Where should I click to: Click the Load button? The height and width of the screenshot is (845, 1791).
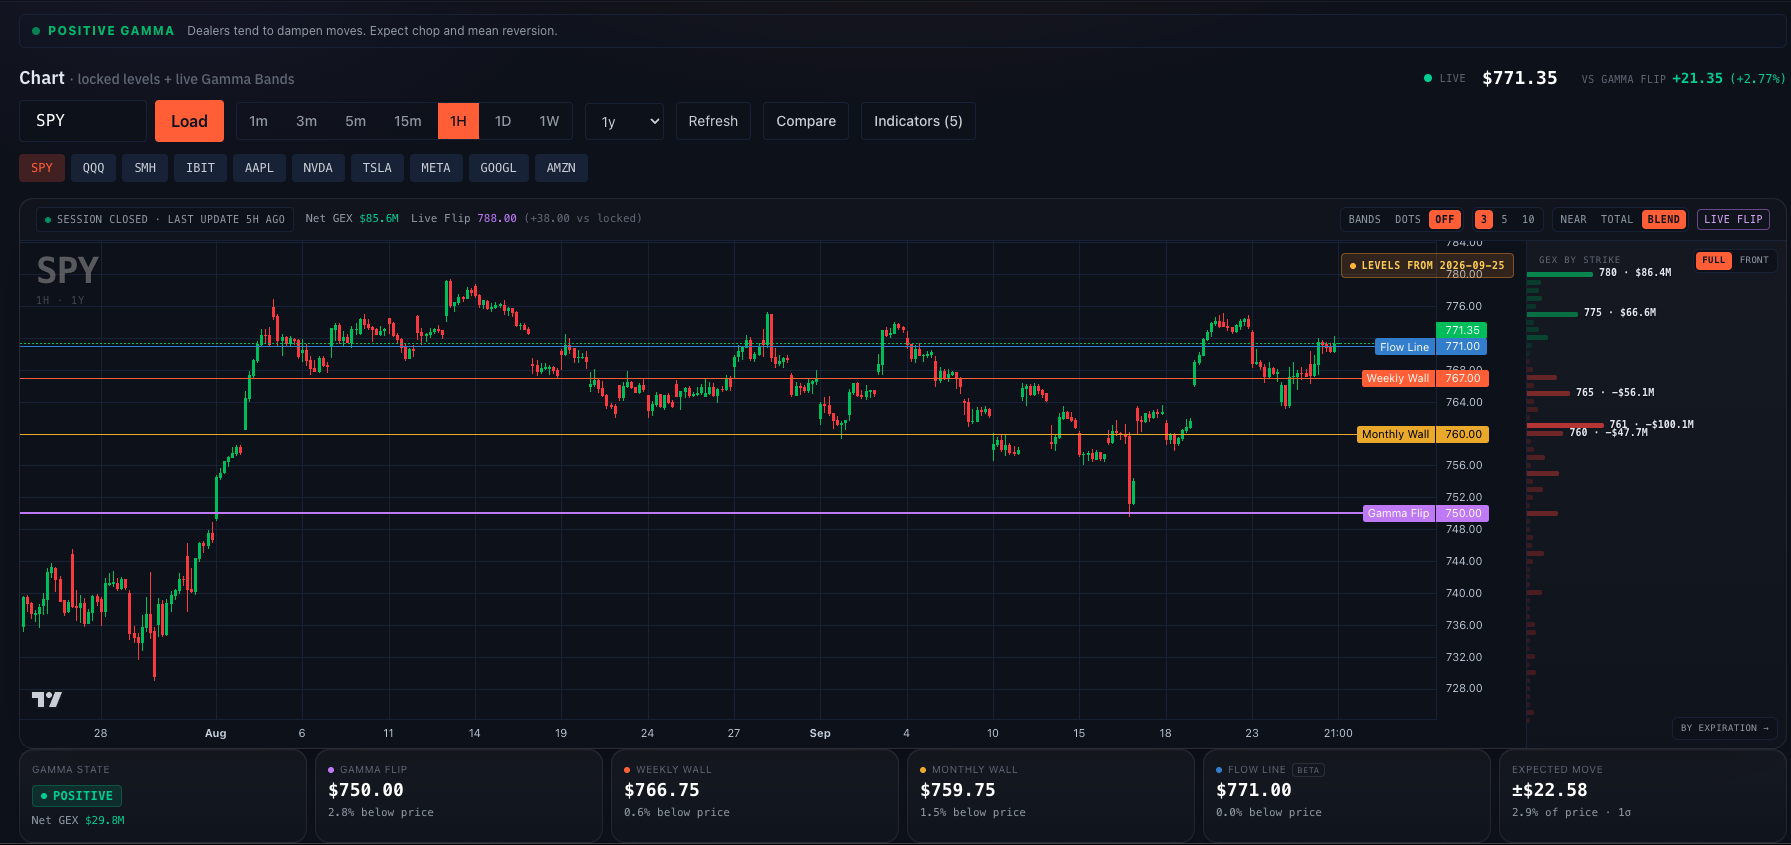[x=189, y=121]
